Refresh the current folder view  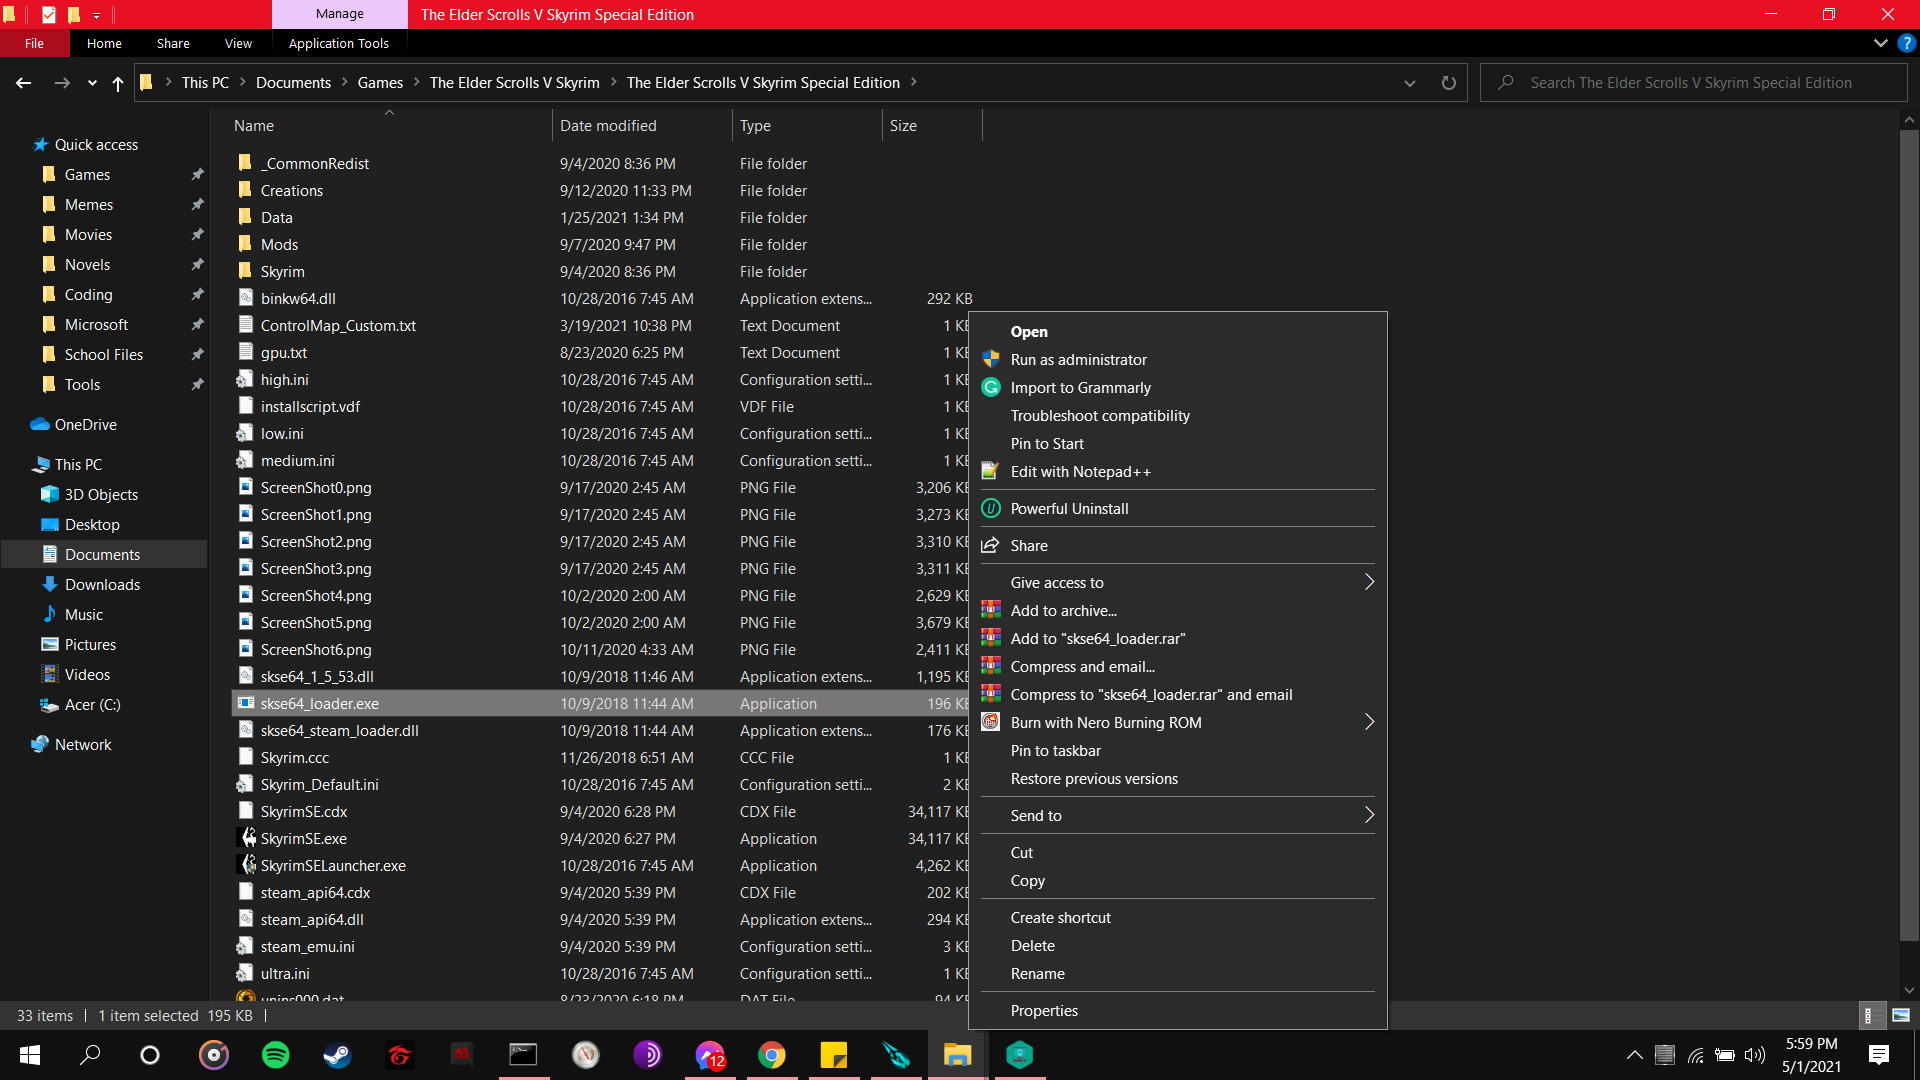coord(1448,83)
